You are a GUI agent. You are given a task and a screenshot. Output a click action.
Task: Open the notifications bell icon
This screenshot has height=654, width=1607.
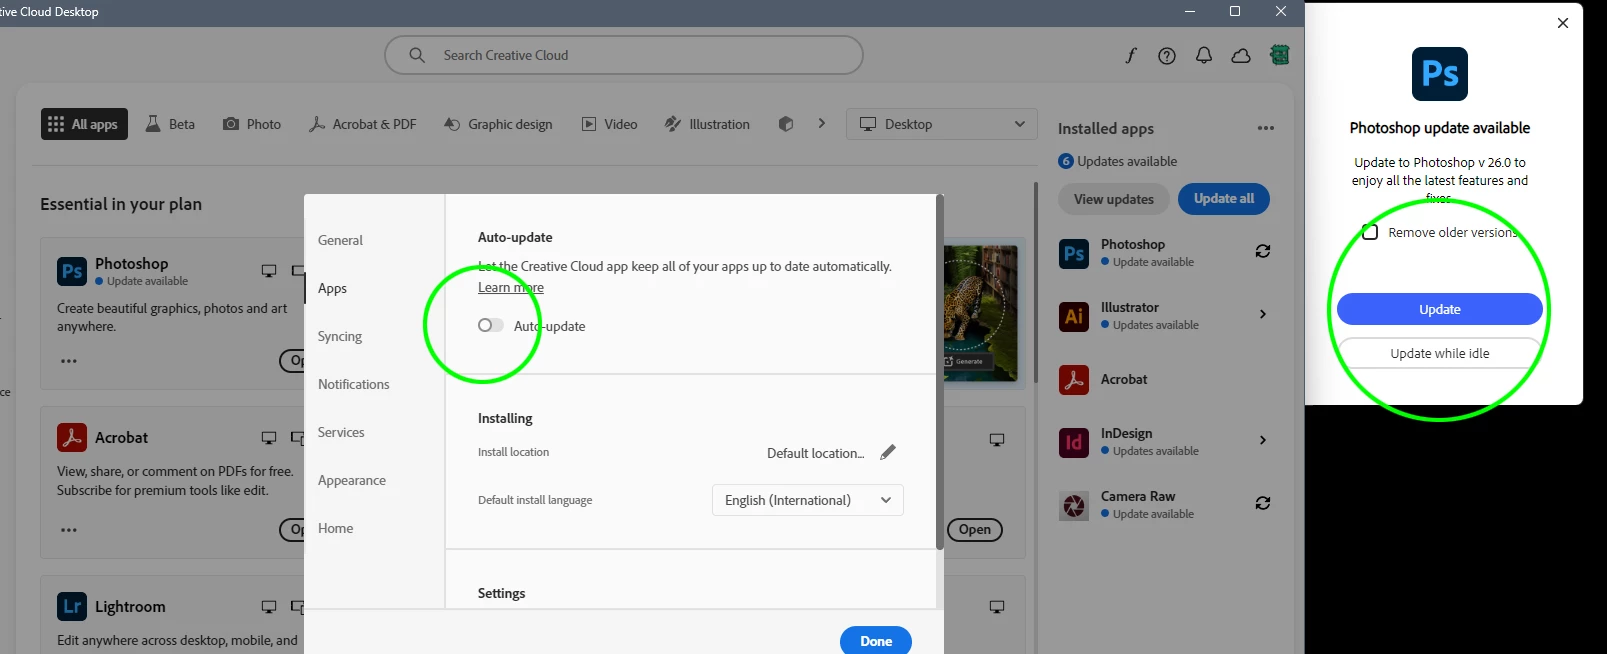pos(1204,56)
